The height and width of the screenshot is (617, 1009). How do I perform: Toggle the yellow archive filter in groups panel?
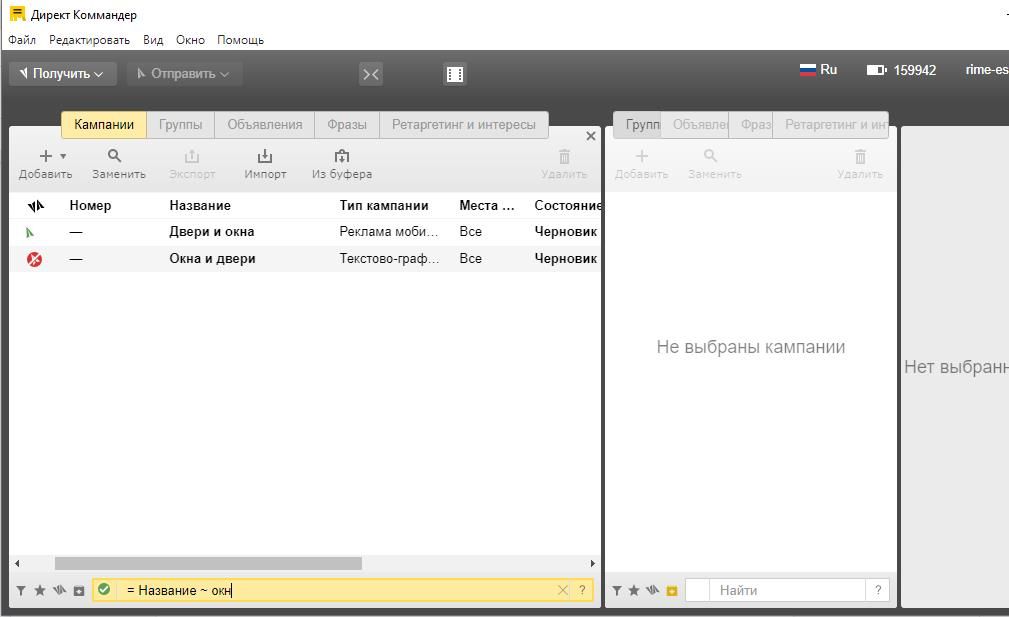[672, 591]
